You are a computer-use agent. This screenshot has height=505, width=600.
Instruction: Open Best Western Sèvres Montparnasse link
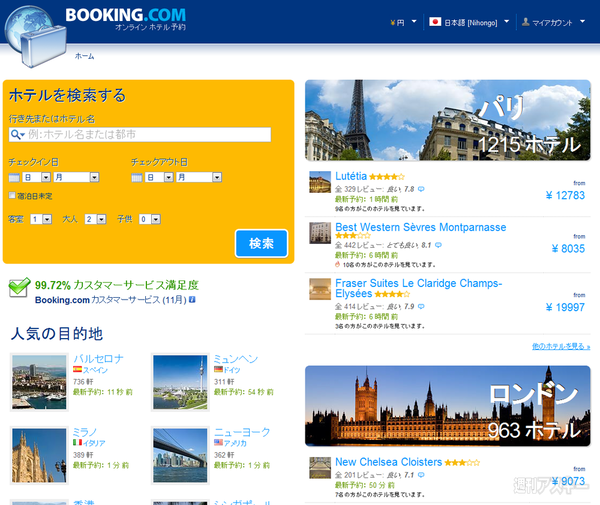tap(421, 227)
